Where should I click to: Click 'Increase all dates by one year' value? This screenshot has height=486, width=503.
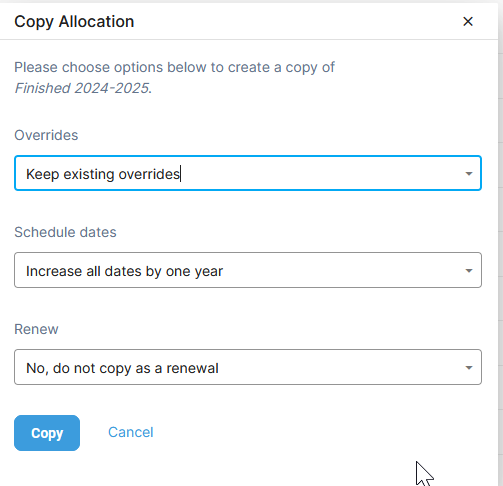point(124,271)
